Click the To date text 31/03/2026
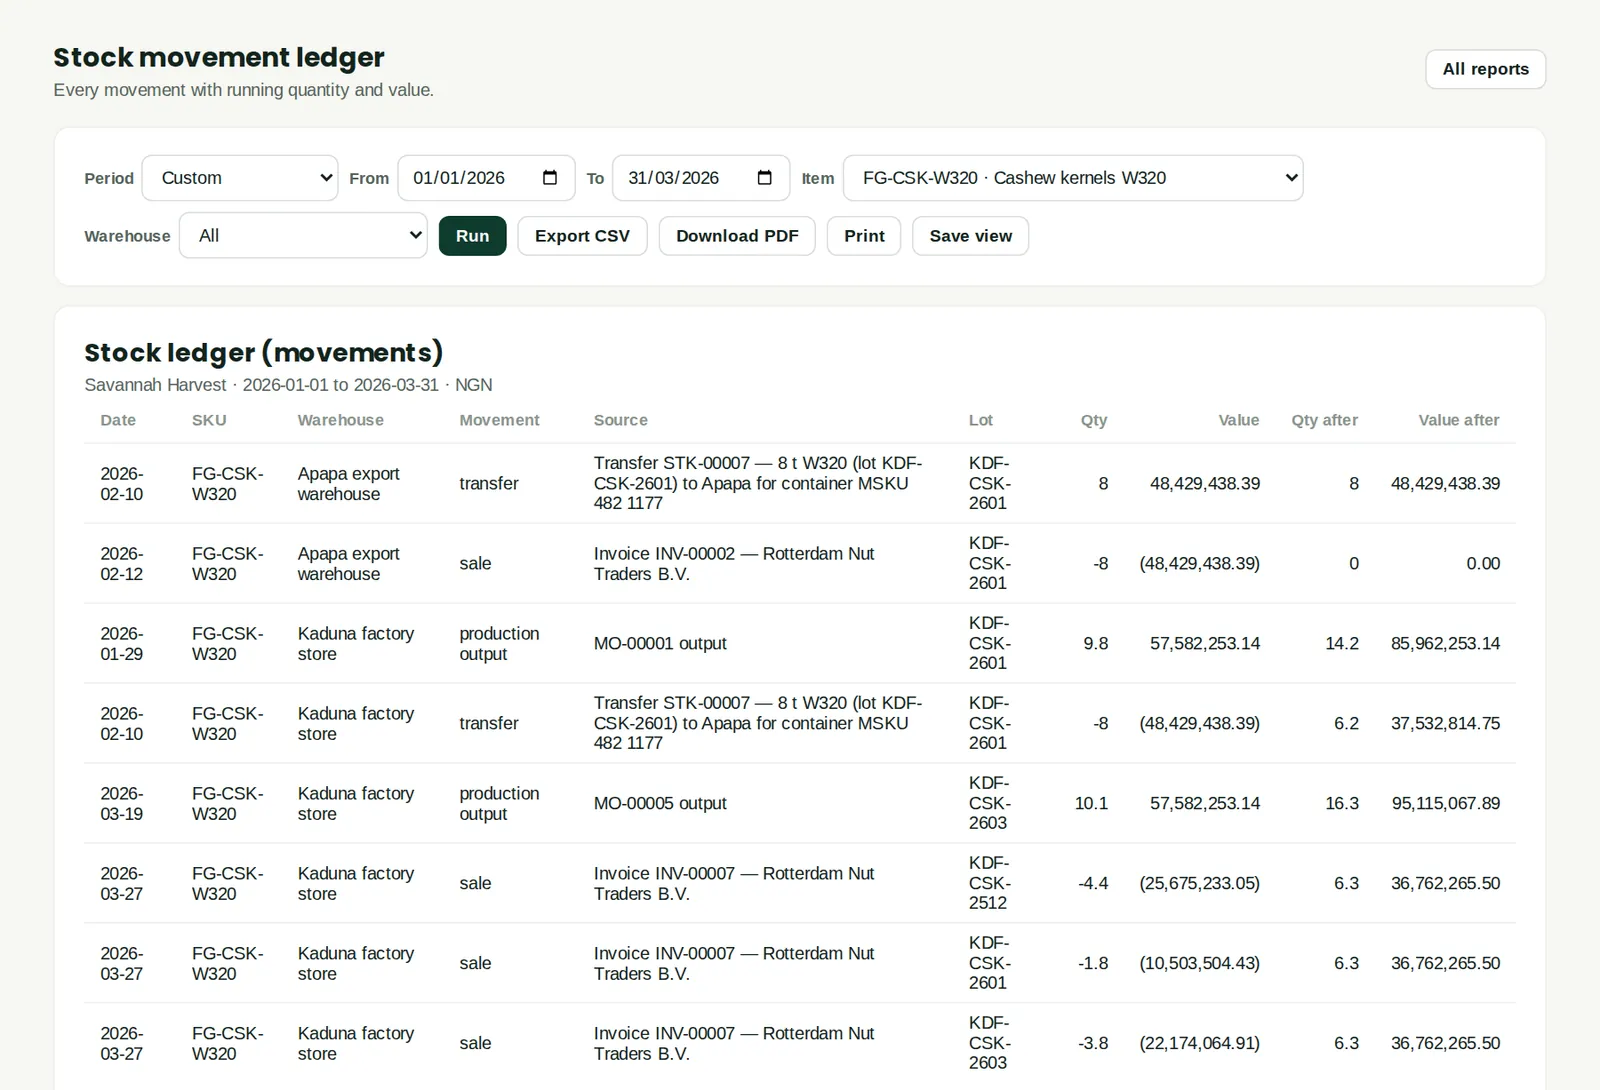 point(673,178)
